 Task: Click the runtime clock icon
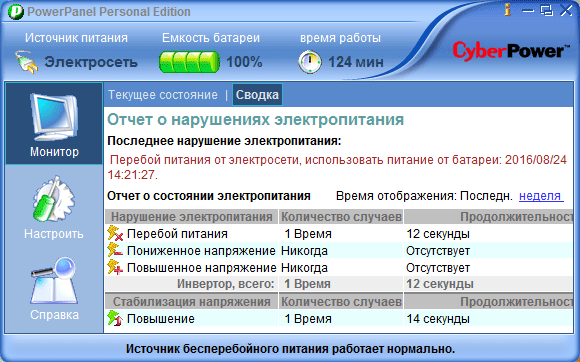coord(310,62)
